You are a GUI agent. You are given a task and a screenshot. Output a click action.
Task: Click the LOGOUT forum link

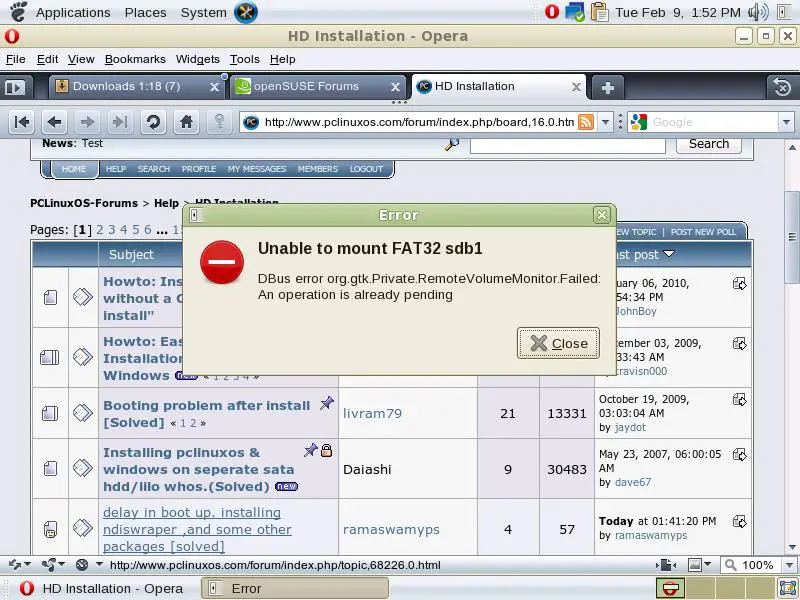(366, 169)
